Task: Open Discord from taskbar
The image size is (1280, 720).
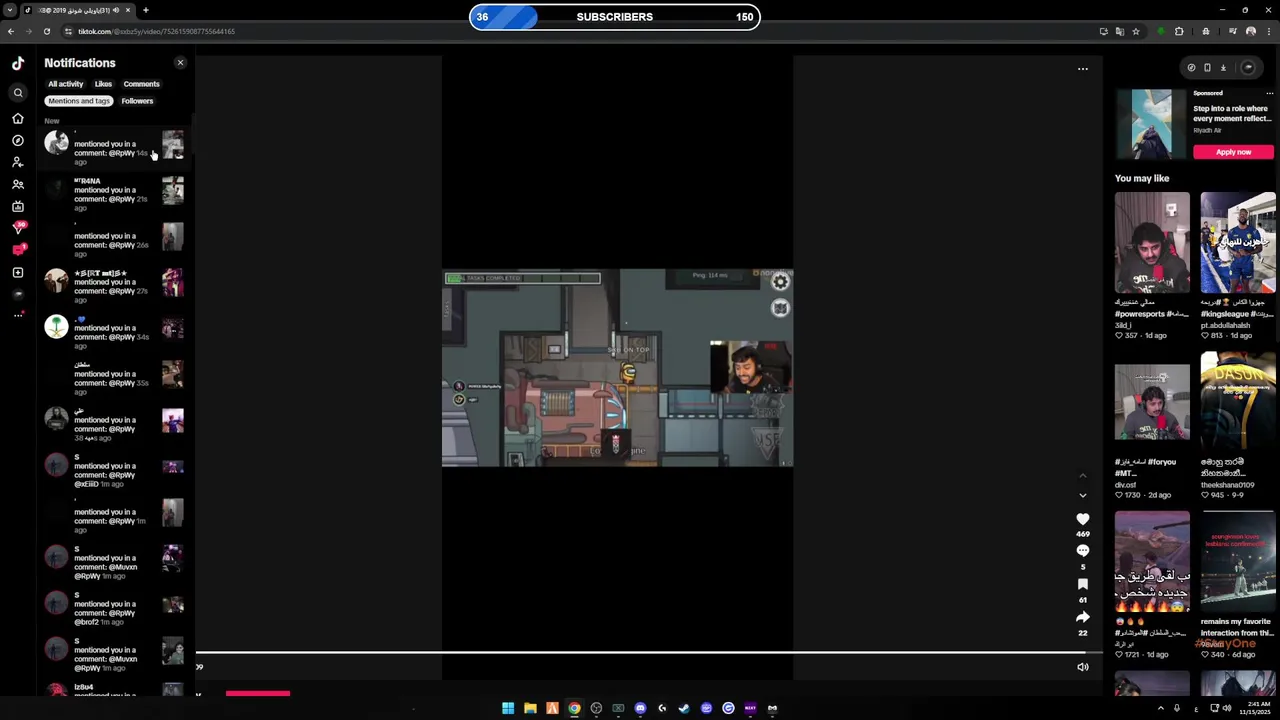Action: point(640,708)
